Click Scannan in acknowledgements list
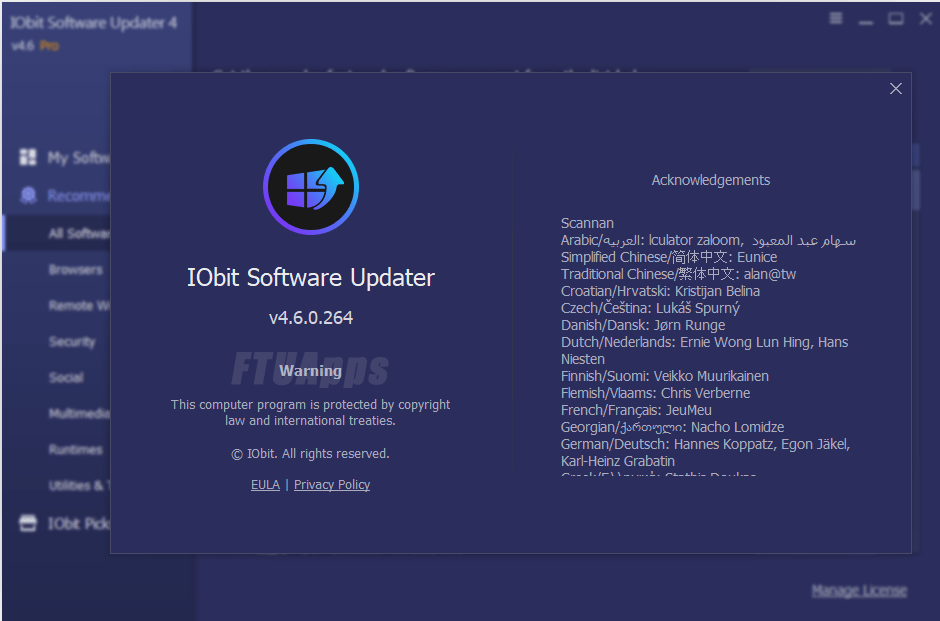Image resolution: width=940 pixels, height=621 pixels. [x=587, y=223]
